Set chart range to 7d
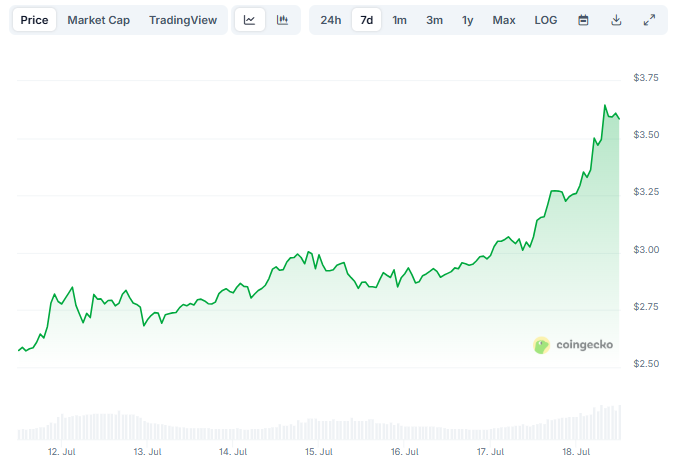This screenshot has height=470, width=675. point(366,20)
